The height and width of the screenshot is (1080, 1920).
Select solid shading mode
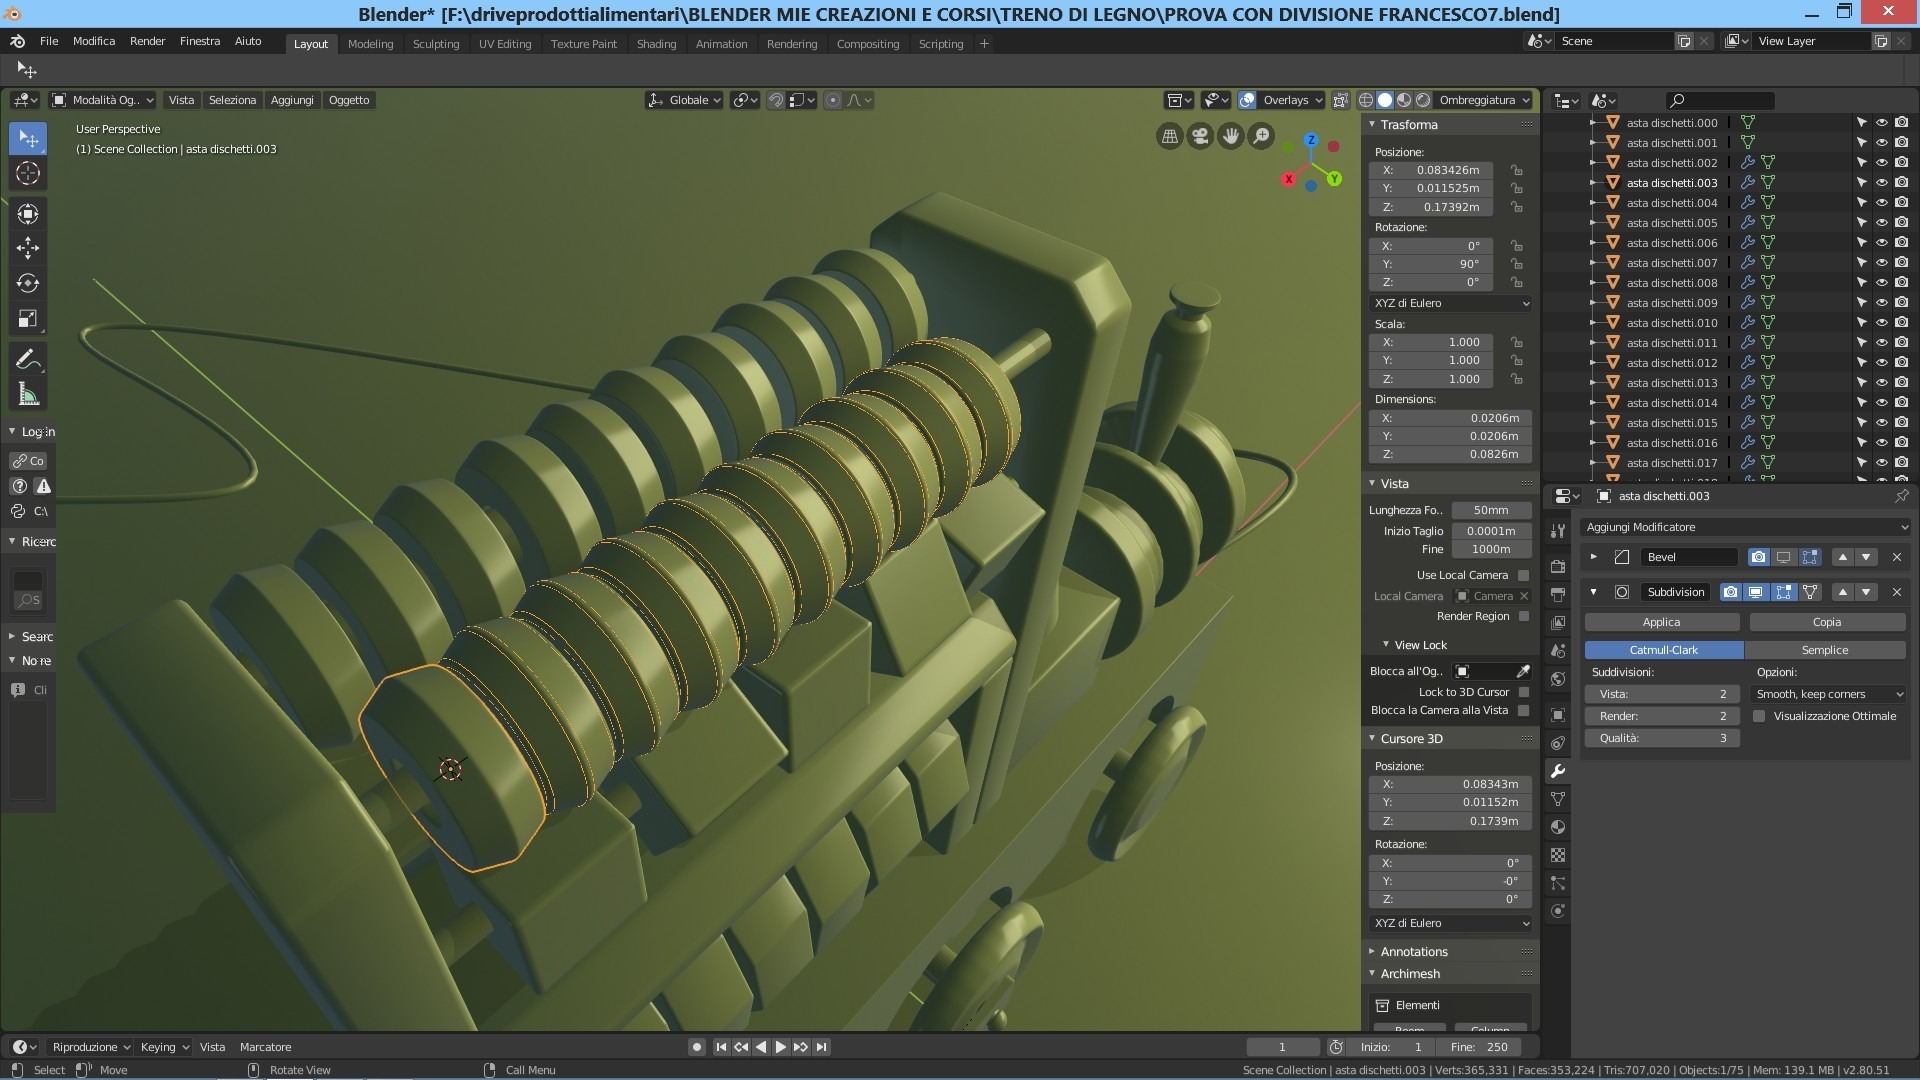(x=1385, y=100)
